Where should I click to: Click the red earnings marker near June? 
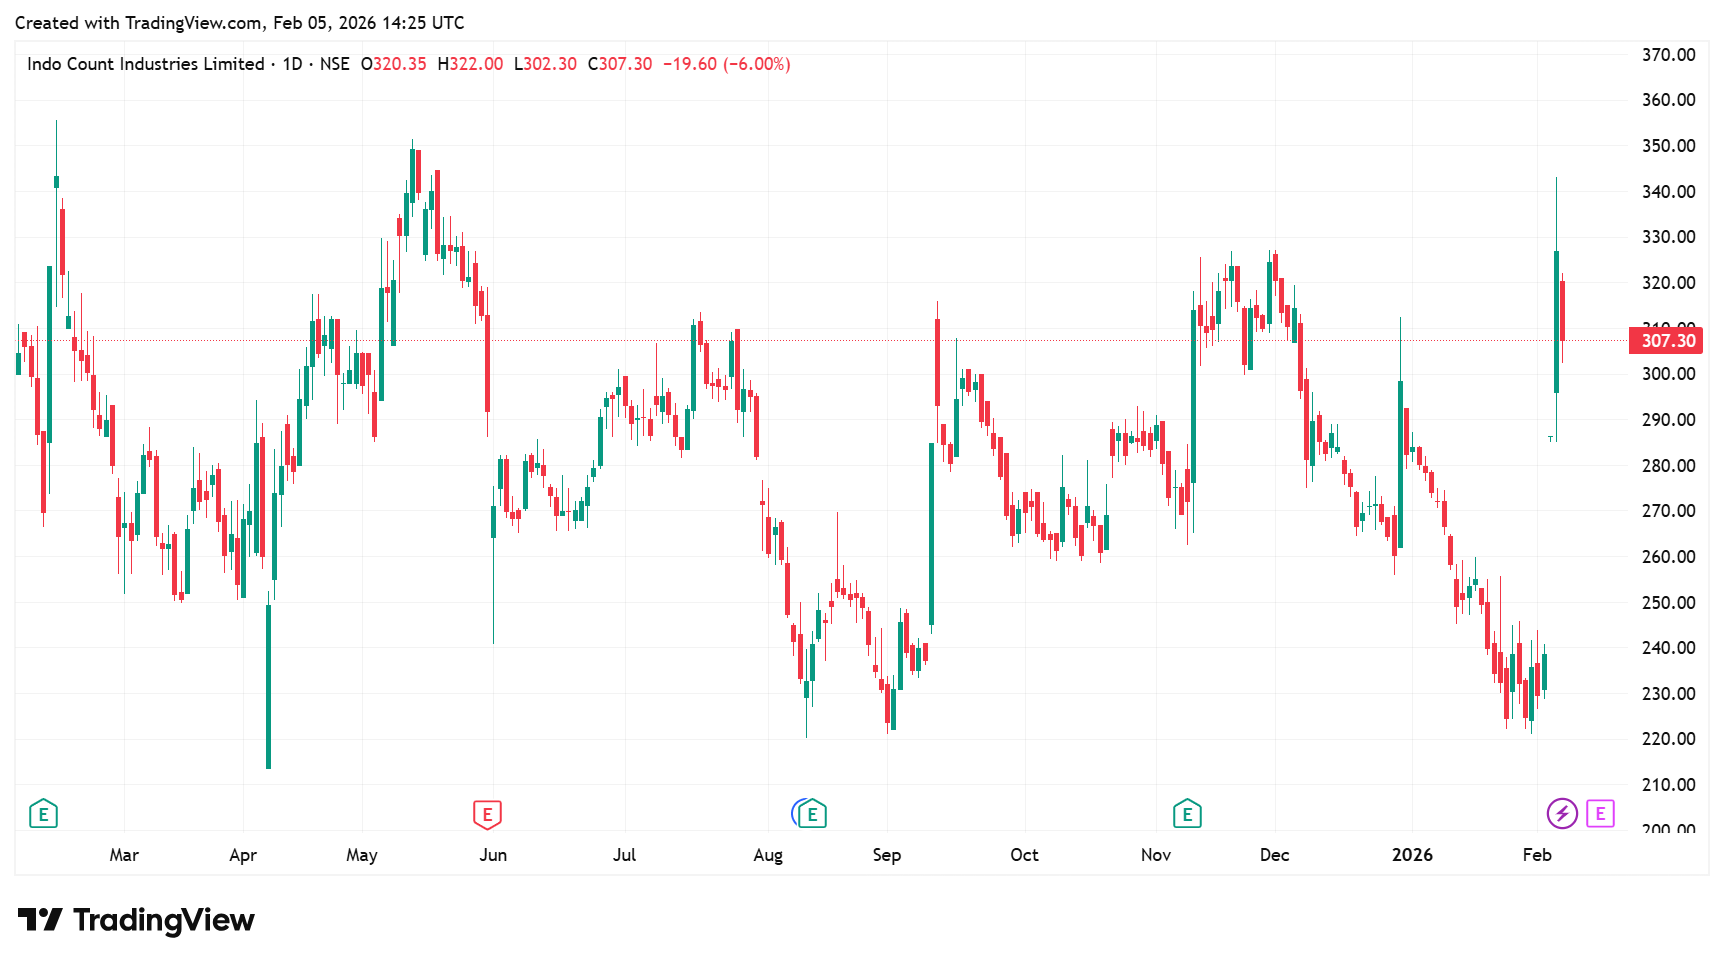pos(487,814)
